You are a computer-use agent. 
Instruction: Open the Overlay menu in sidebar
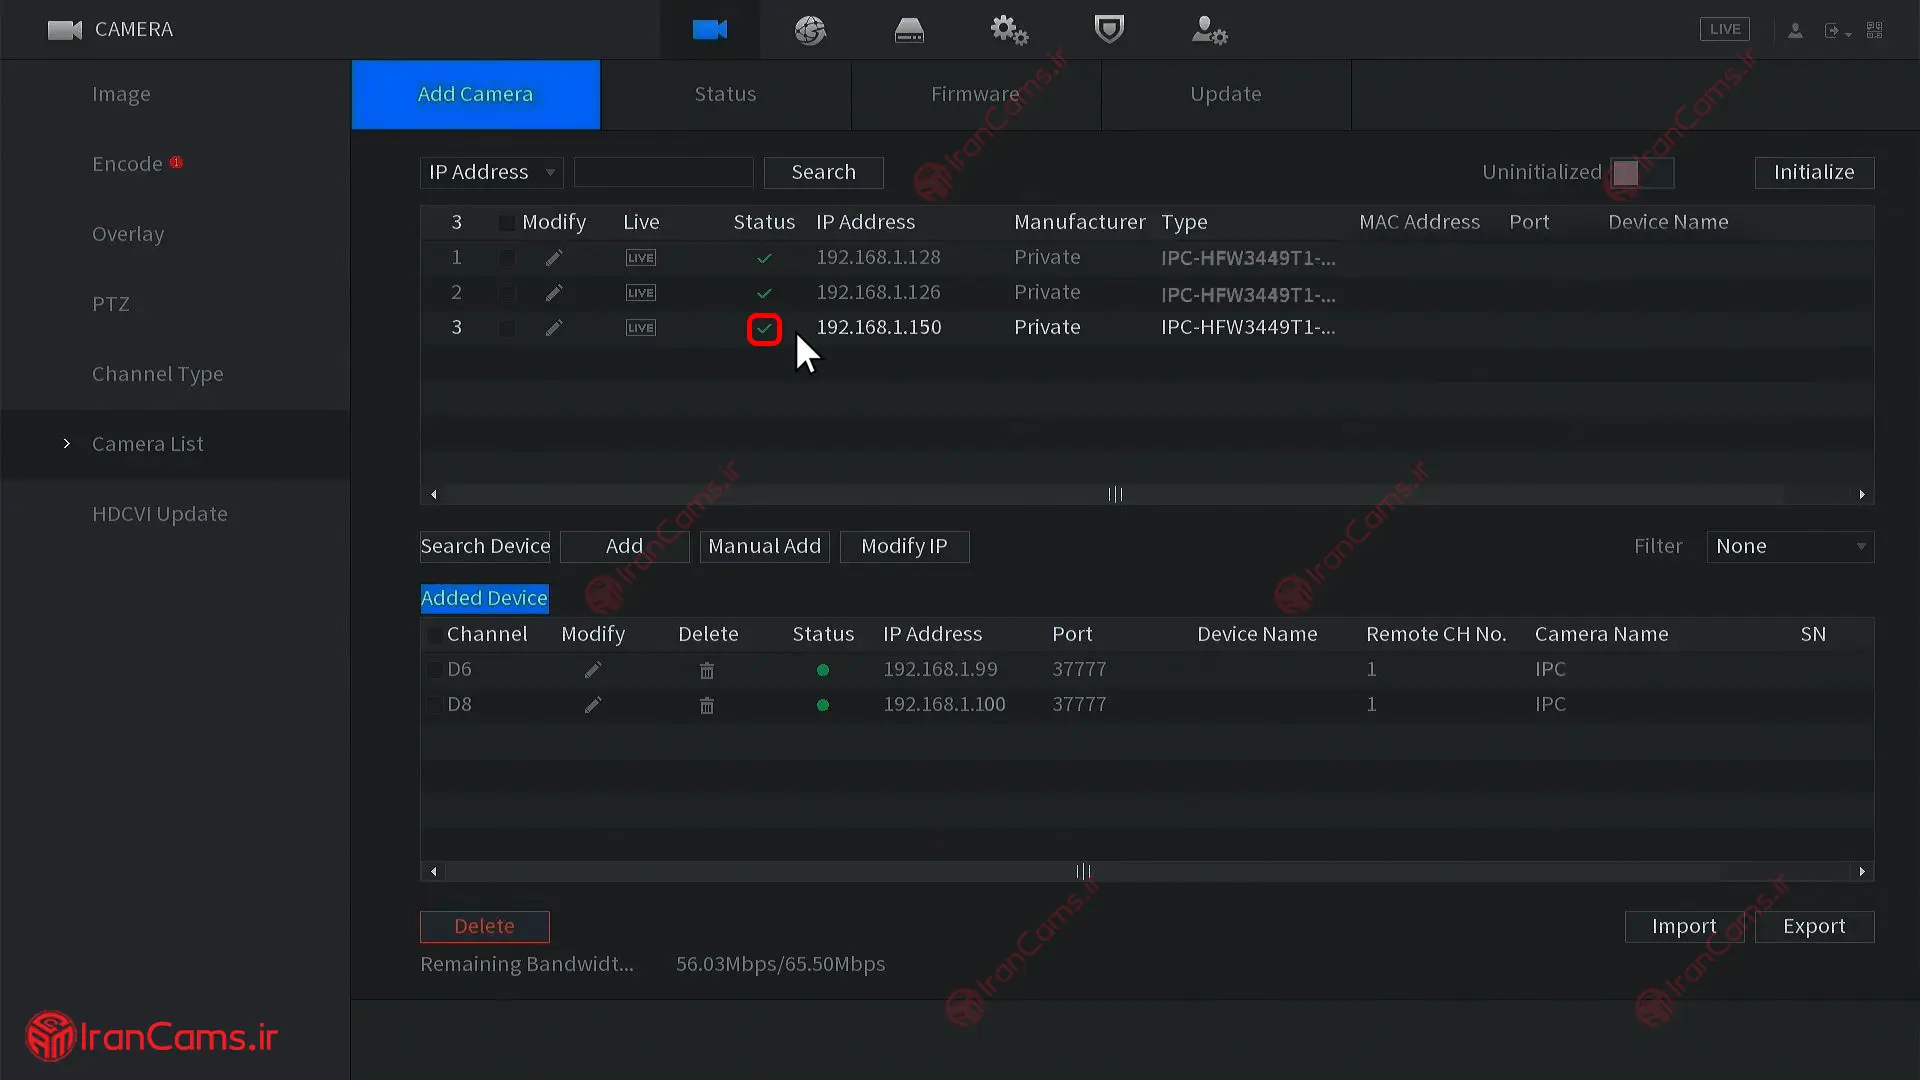click(x=128, y=234)
